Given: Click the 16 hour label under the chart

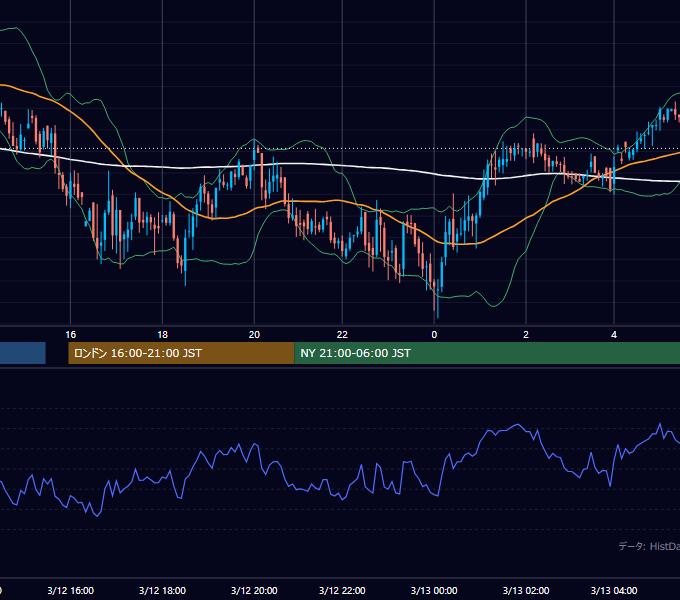Looking at the screenshot, I should [70, 335].
